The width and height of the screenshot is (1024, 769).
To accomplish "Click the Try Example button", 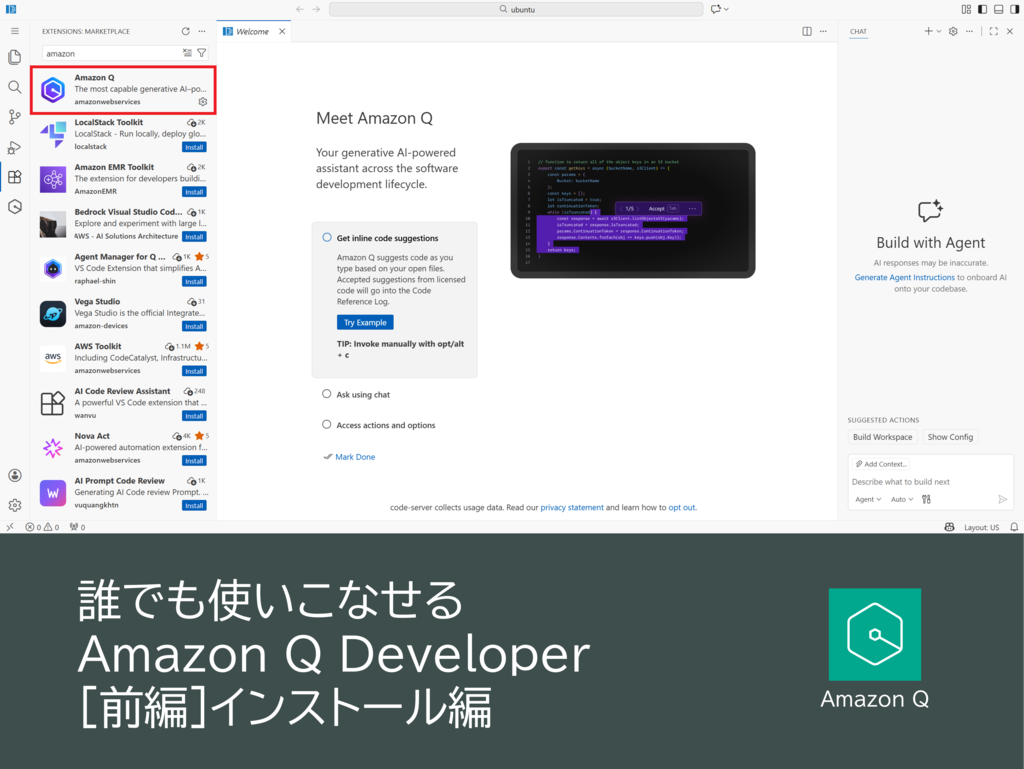I will point(365,322).
